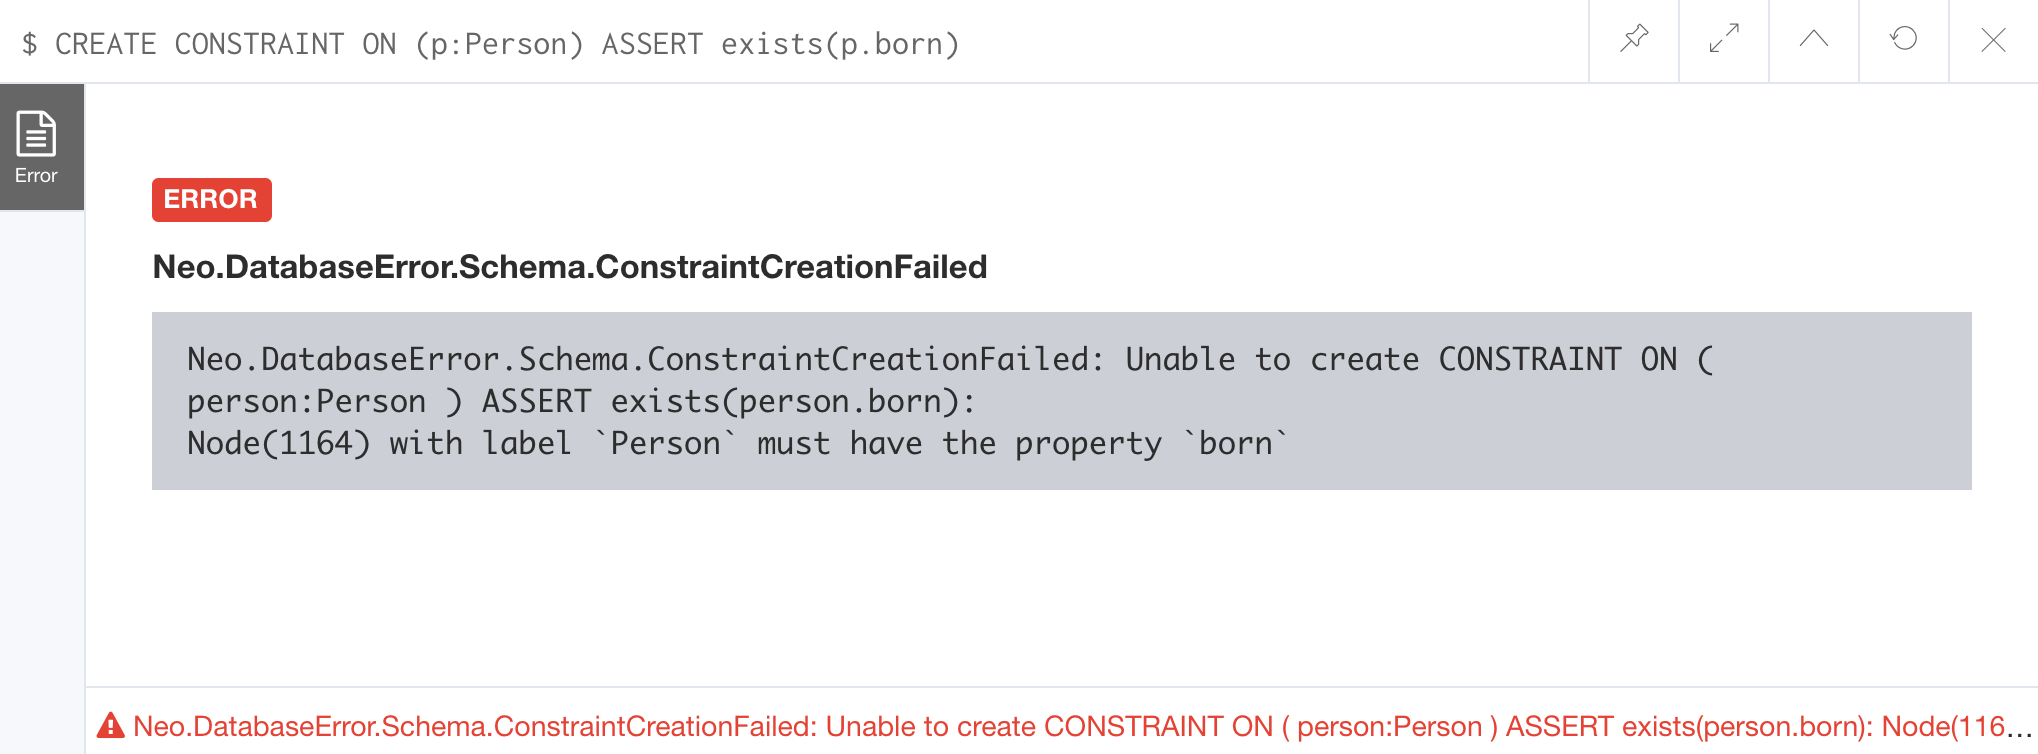Click the truncated ellipsis in status bar
The image size is (2038, 754).
pyautogui.click(x=2019, y=728)
